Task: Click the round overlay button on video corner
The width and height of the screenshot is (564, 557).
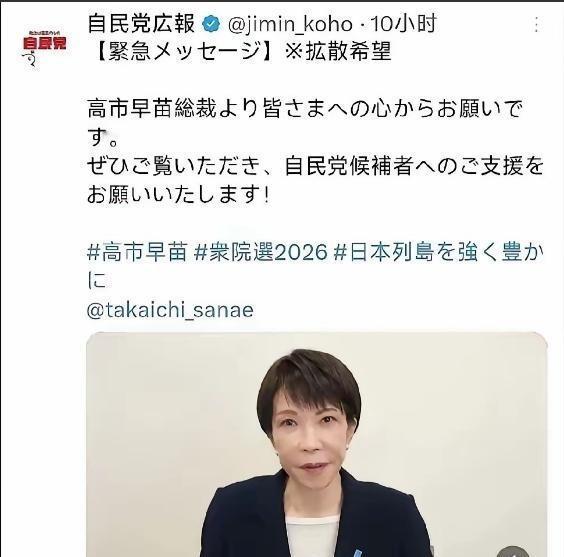Action: click(513, 551)
